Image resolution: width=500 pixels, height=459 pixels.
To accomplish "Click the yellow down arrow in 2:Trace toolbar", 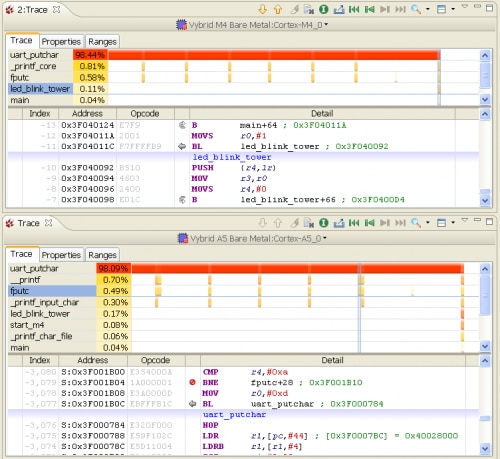I will 263,9.
